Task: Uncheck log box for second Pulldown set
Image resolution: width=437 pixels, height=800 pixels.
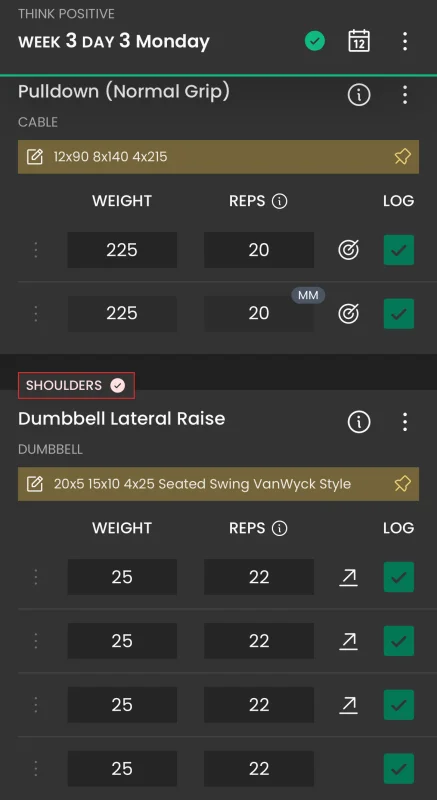Action: tap(399, 313)
